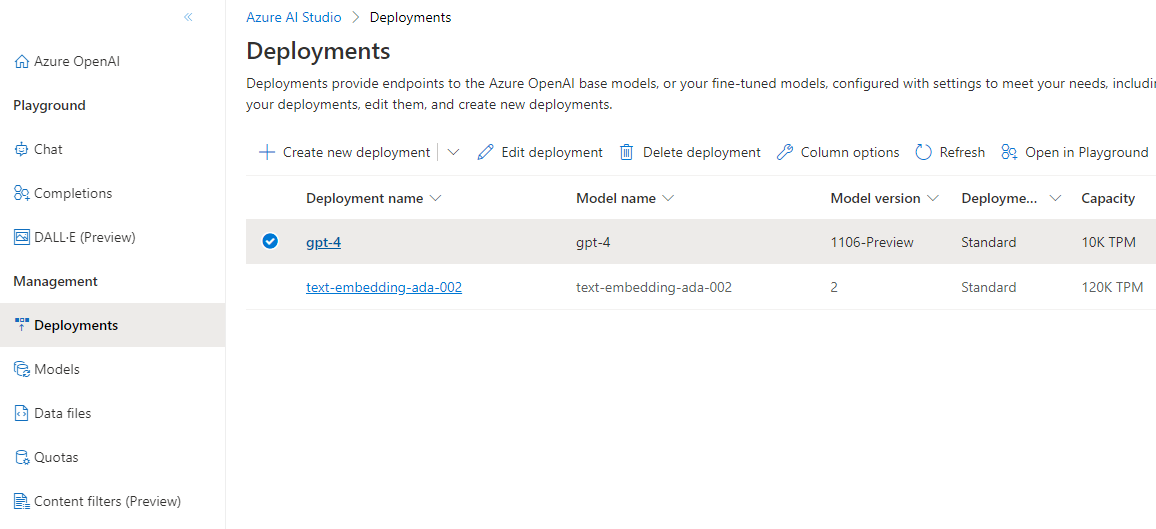Click the Chat robot icon

point(21,150)
